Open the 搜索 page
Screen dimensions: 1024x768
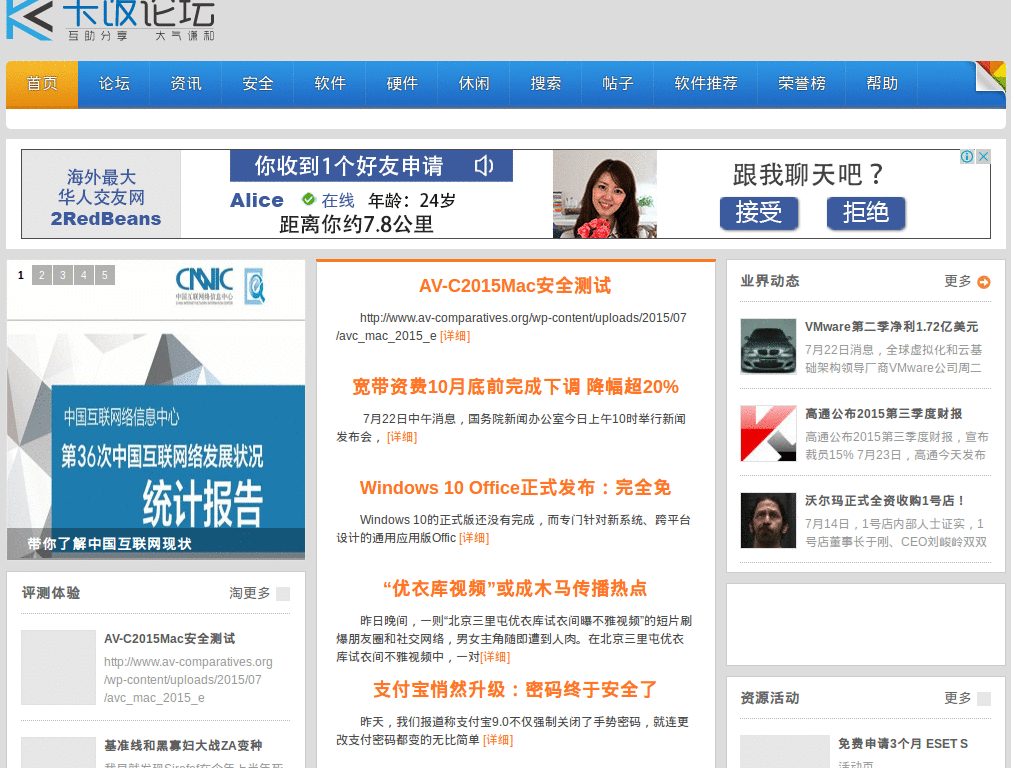coord(546,84)
